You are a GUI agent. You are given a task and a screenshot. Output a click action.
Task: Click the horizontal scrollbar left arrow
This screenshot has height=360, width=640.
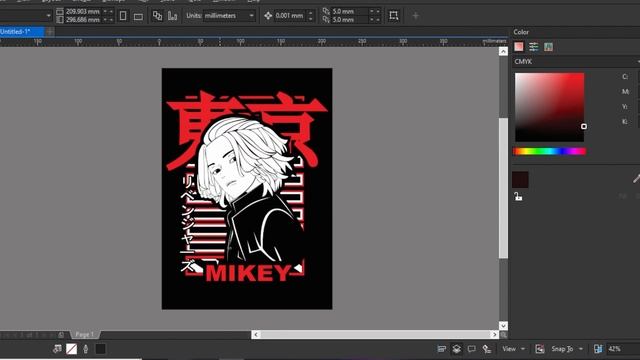click(256, 335)
